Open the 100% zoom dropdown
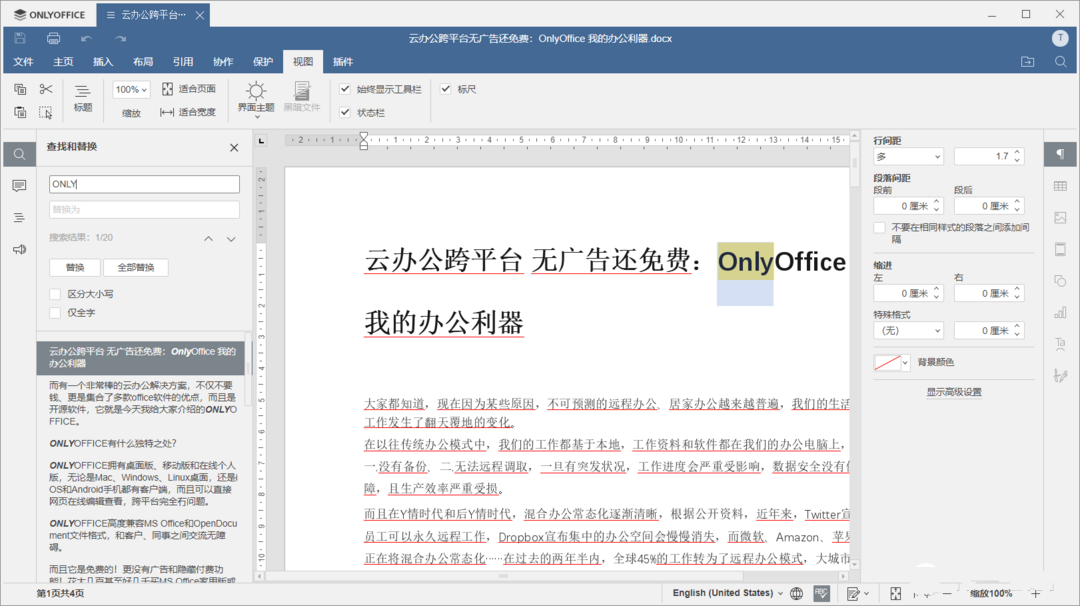The width and height of the screenshot is (1080, 606). click(131, 90)
